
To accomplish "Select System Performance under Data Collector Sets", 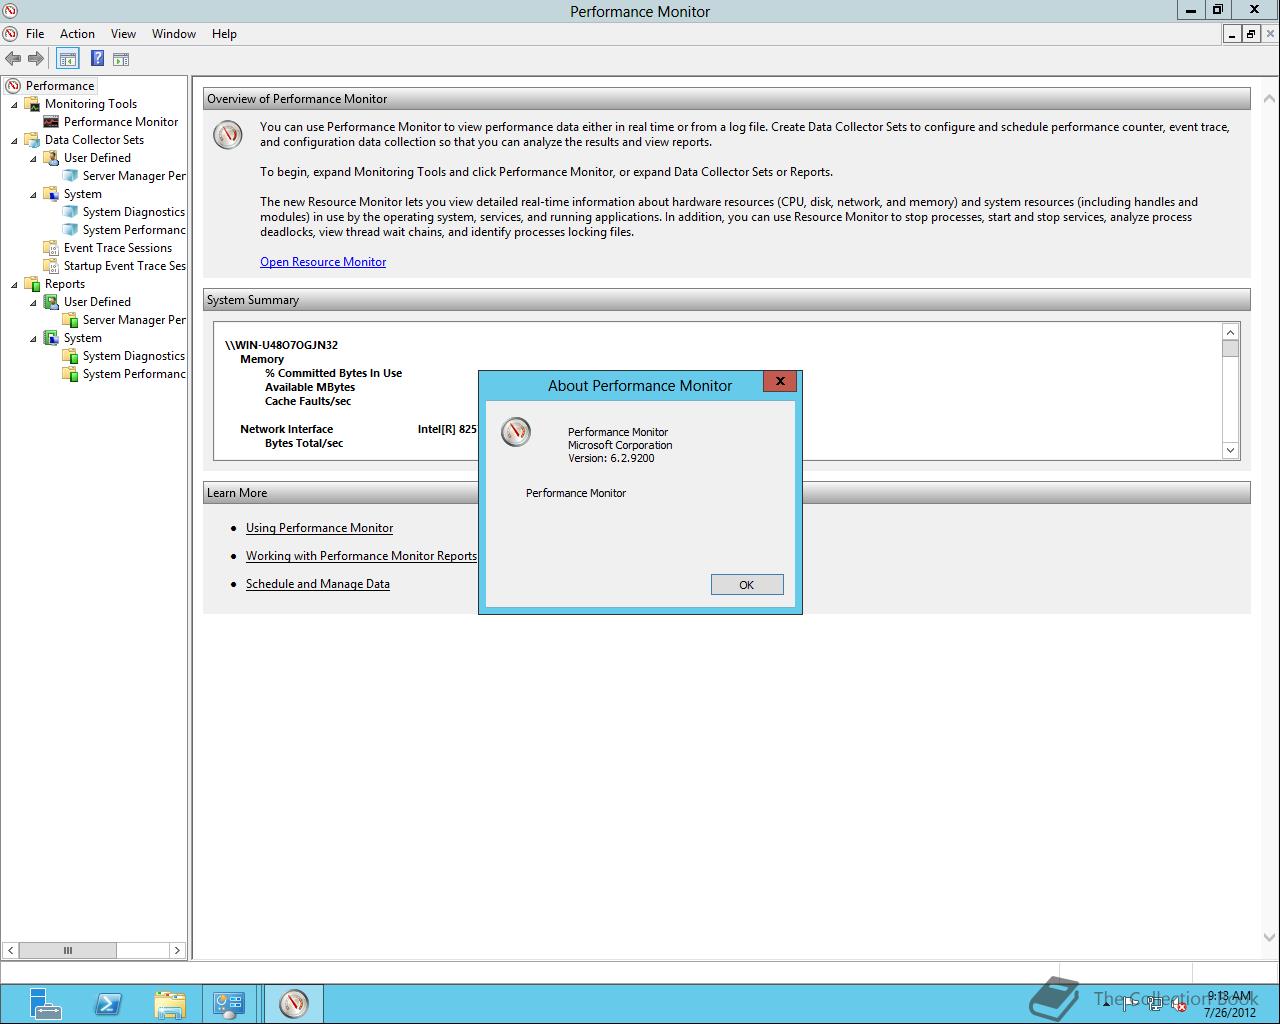I will 134,230.
